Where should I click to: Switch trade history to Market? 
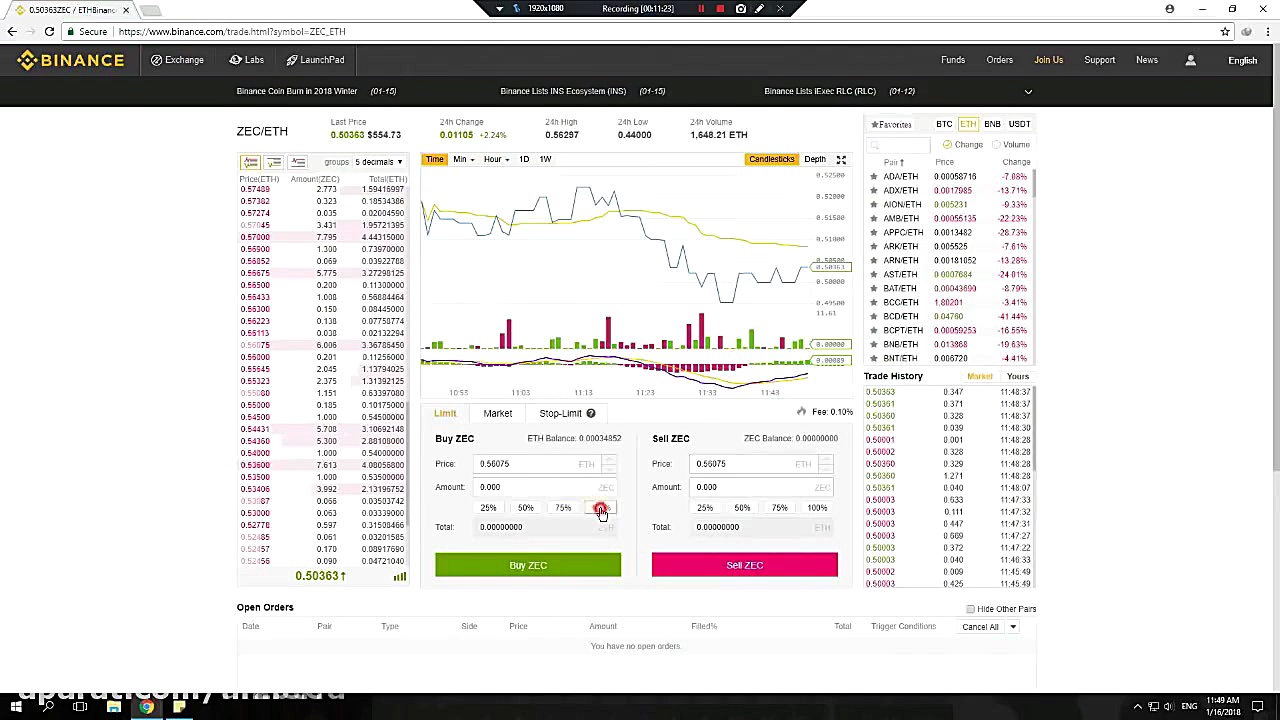point(979,376)
